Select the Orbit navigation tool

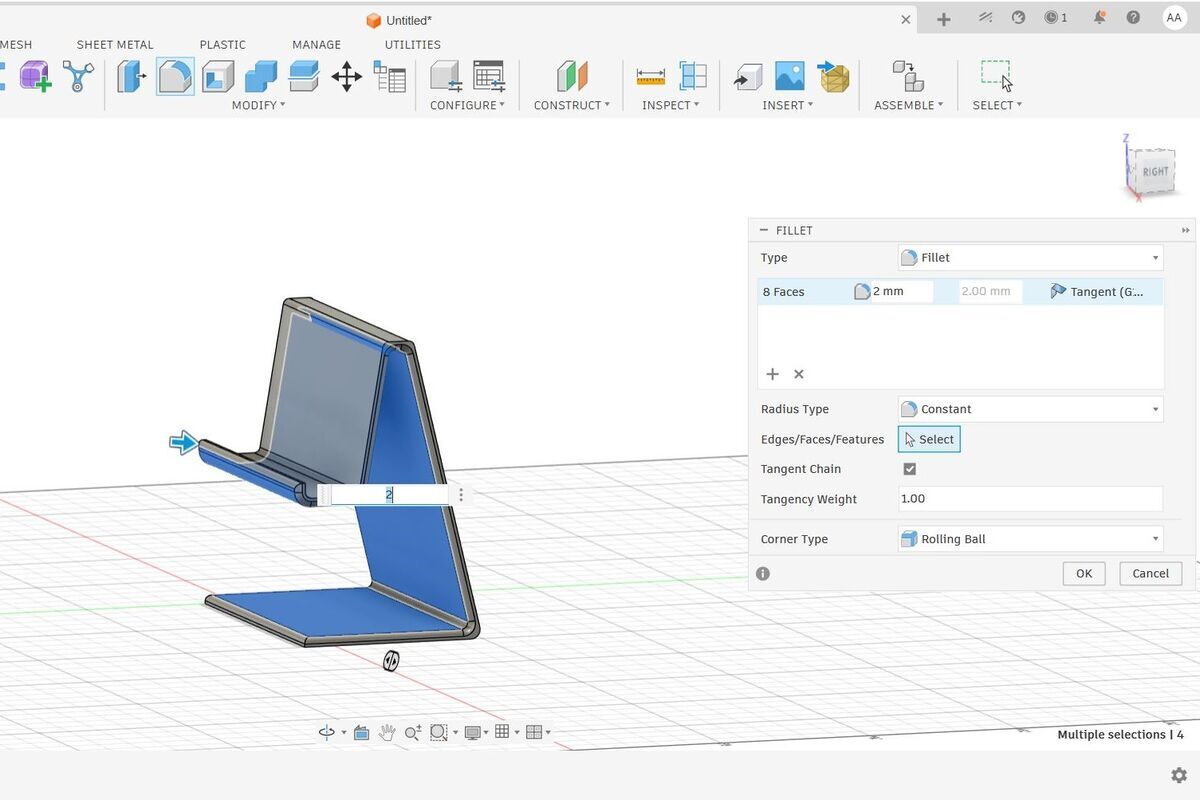[326, 732]
